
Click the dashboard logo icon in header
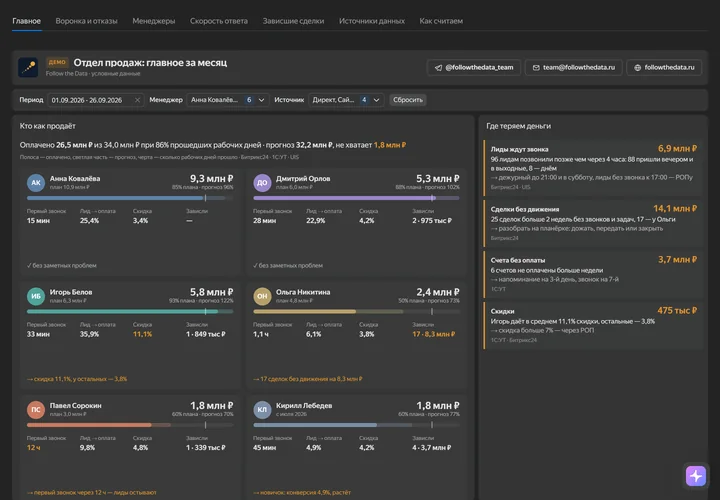tap(28, 67)
